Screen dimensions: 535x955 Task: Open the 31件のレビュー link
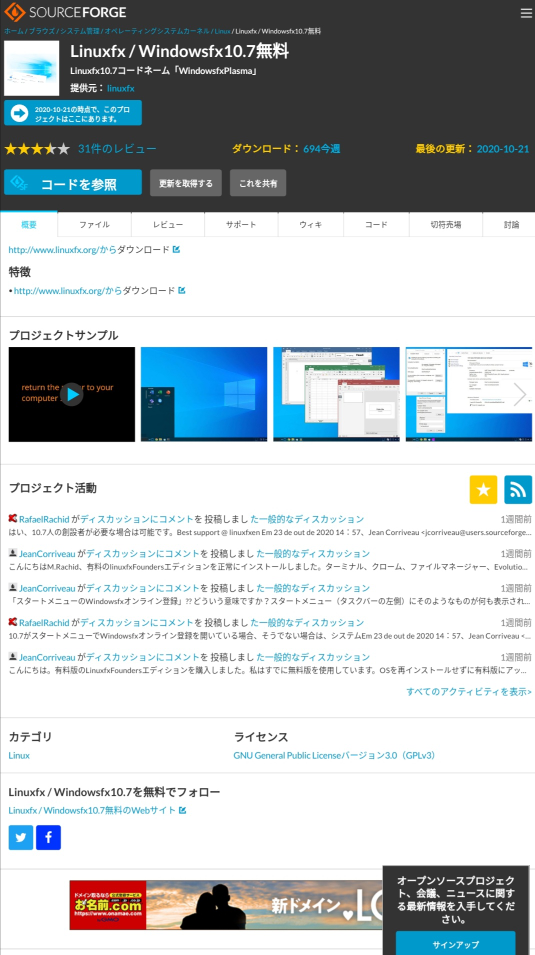[117, 149]
